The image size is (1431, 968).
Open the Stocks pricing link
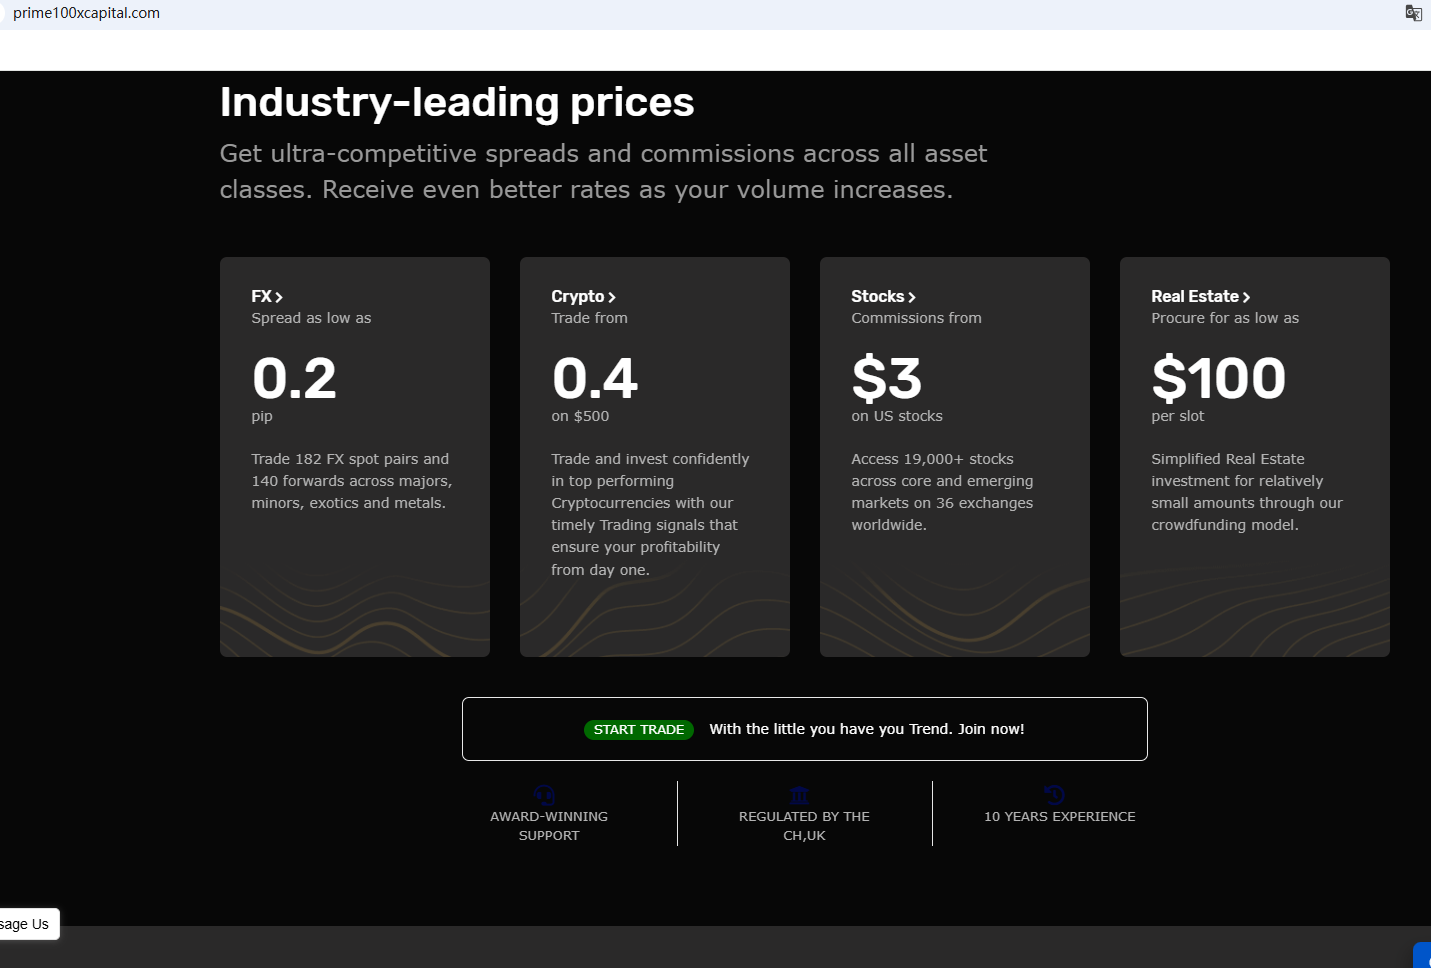click(878, 296)
